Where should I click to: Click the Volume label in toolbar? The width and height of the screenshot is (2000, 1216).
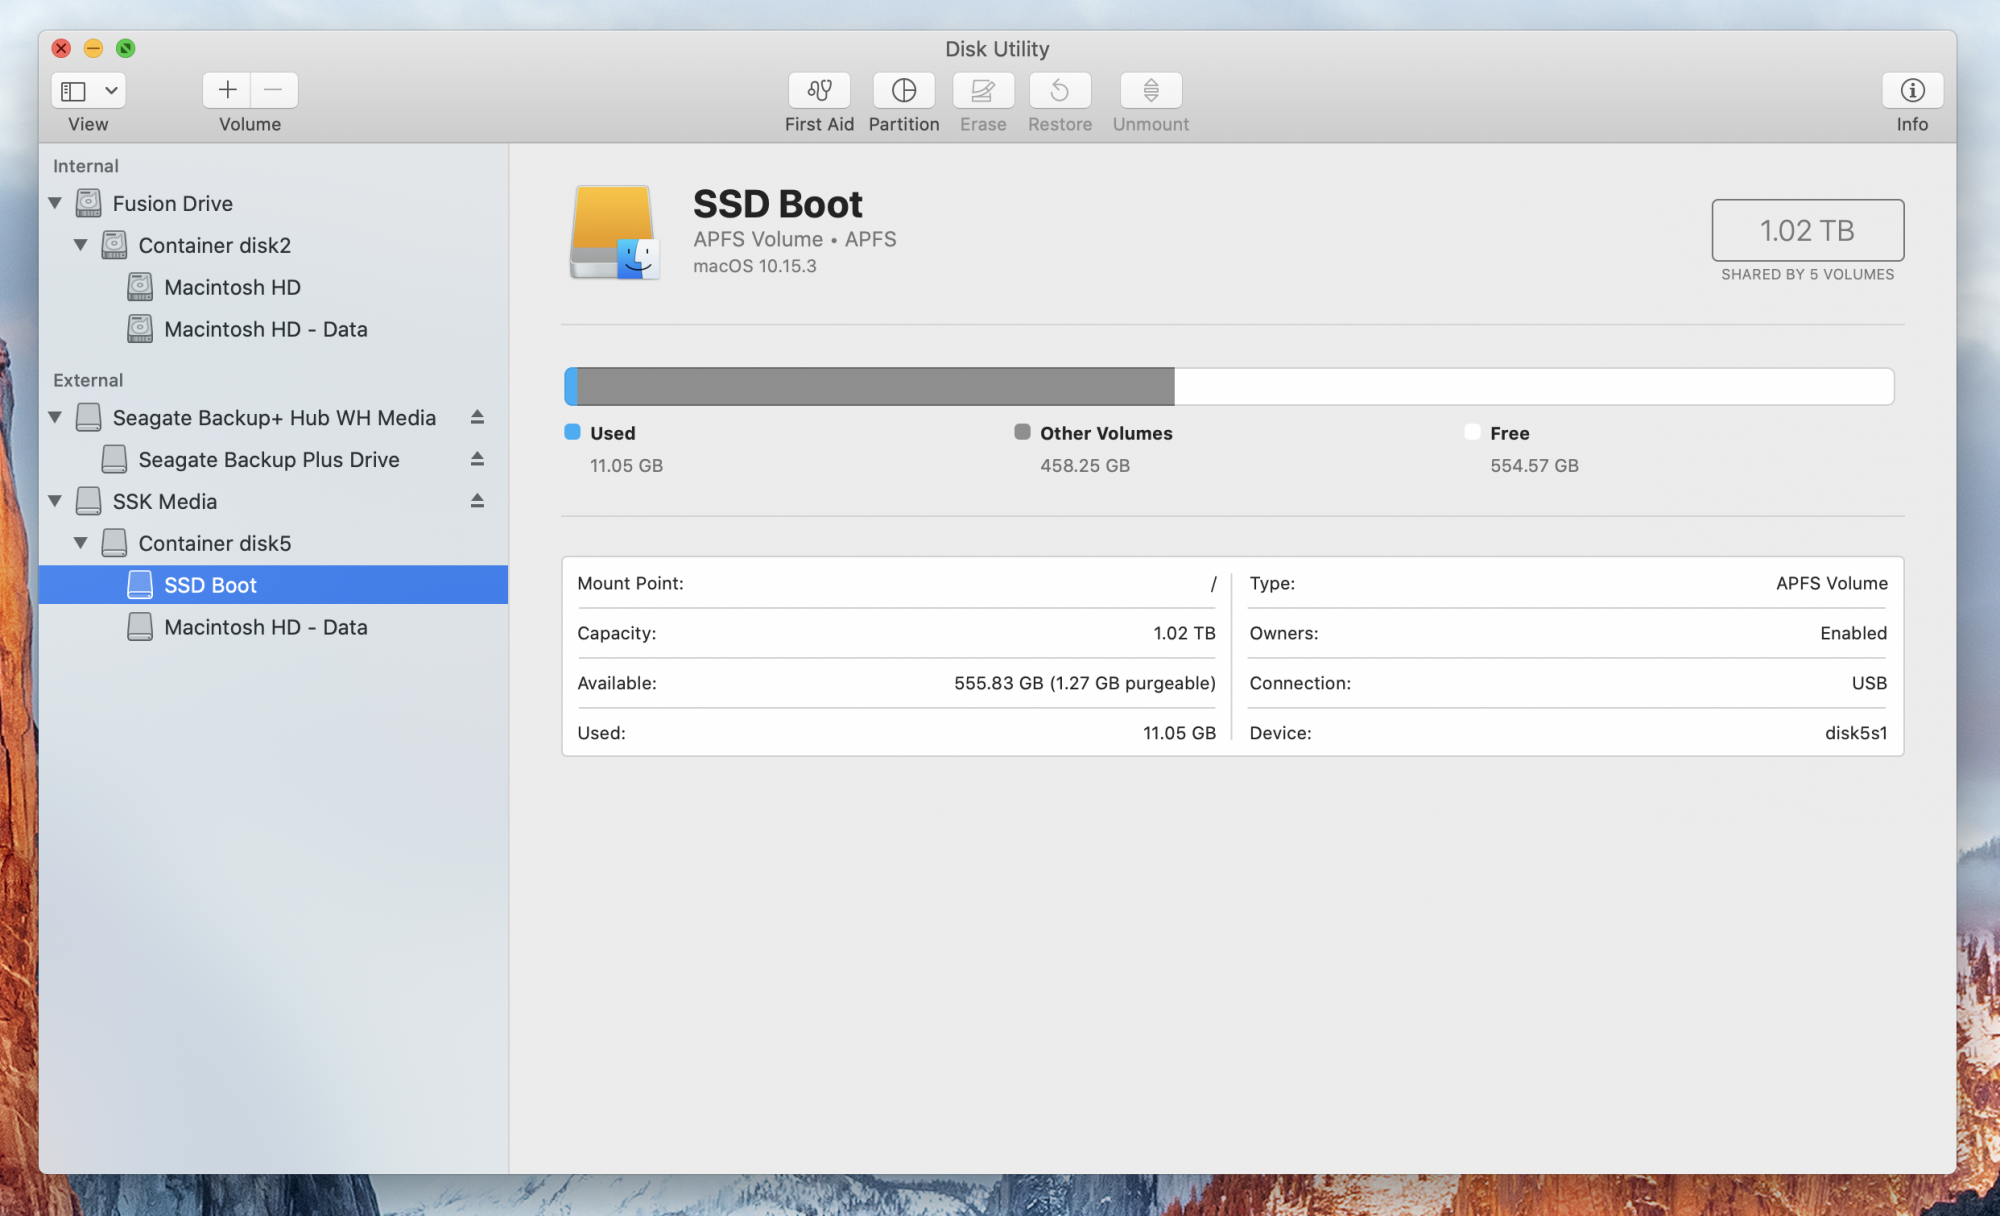tap(250, 124)
